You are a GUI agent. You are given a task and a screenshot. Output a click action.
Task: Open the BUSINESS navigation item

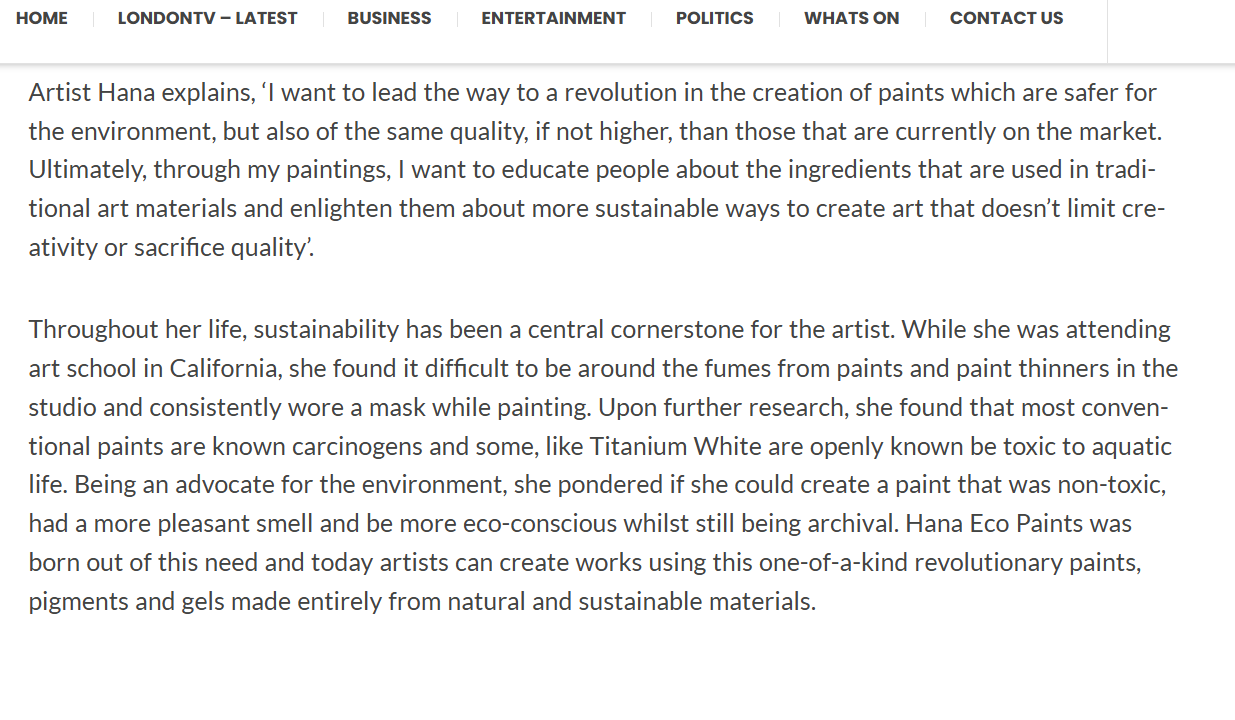tap(389, 18)
